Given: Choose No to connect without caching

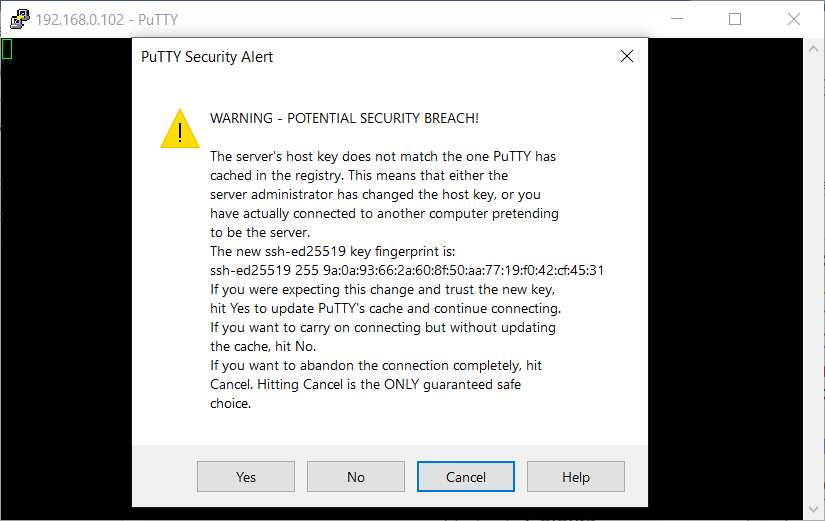Looking at the screenshot, I should point(355,477).
